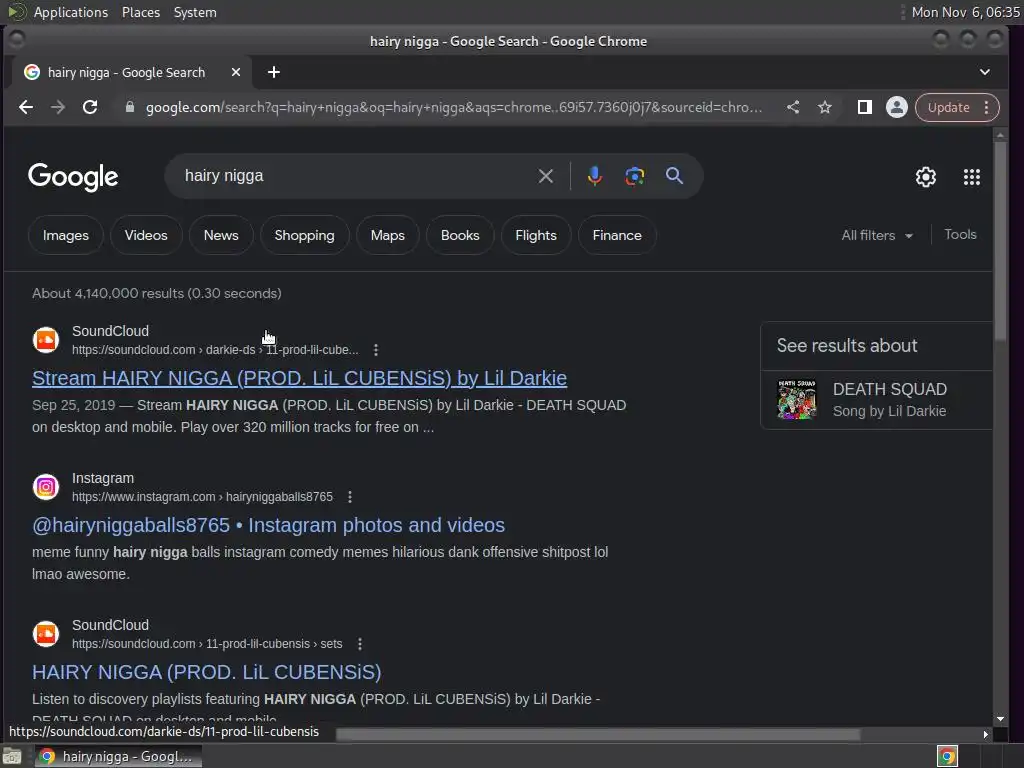Viewport: 1024px width, 768px height.
Task: Click the padlock site info icon
Action: tap(129, 107)
